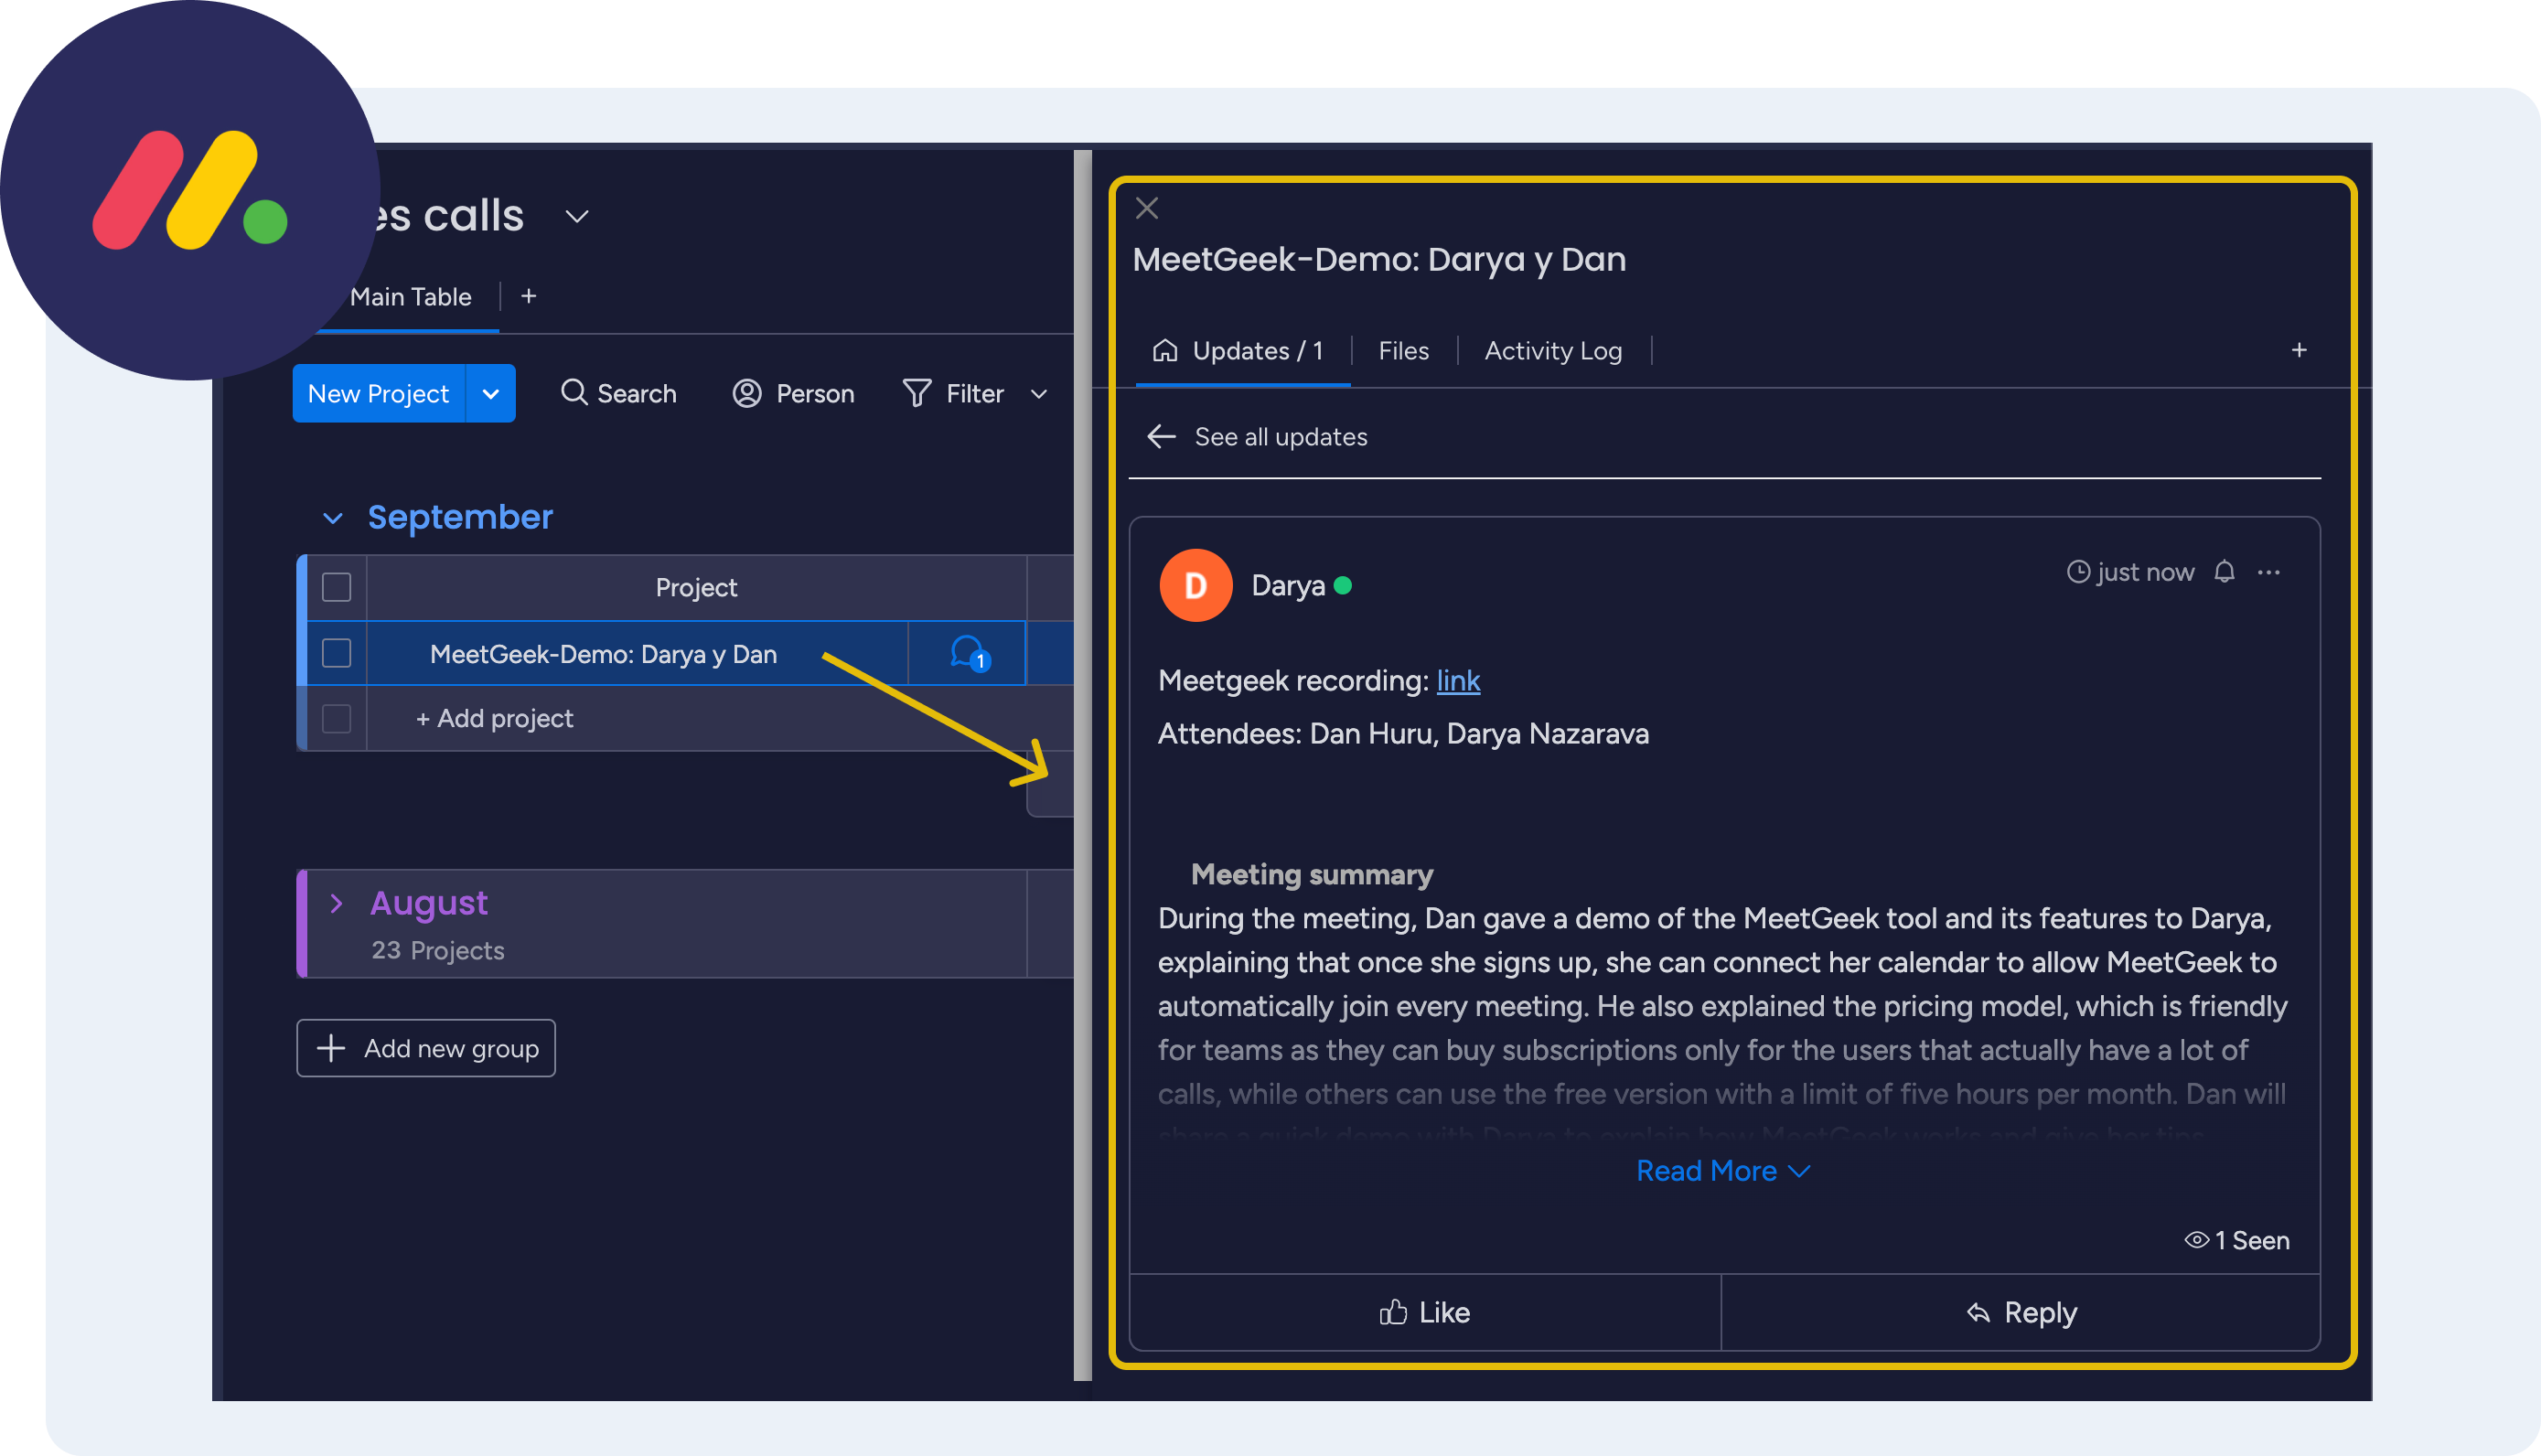Screen dimensions: 2541x1456
Task: Toggle the 1 Seen eye indicator
Action: (x=2237, y=1240)
